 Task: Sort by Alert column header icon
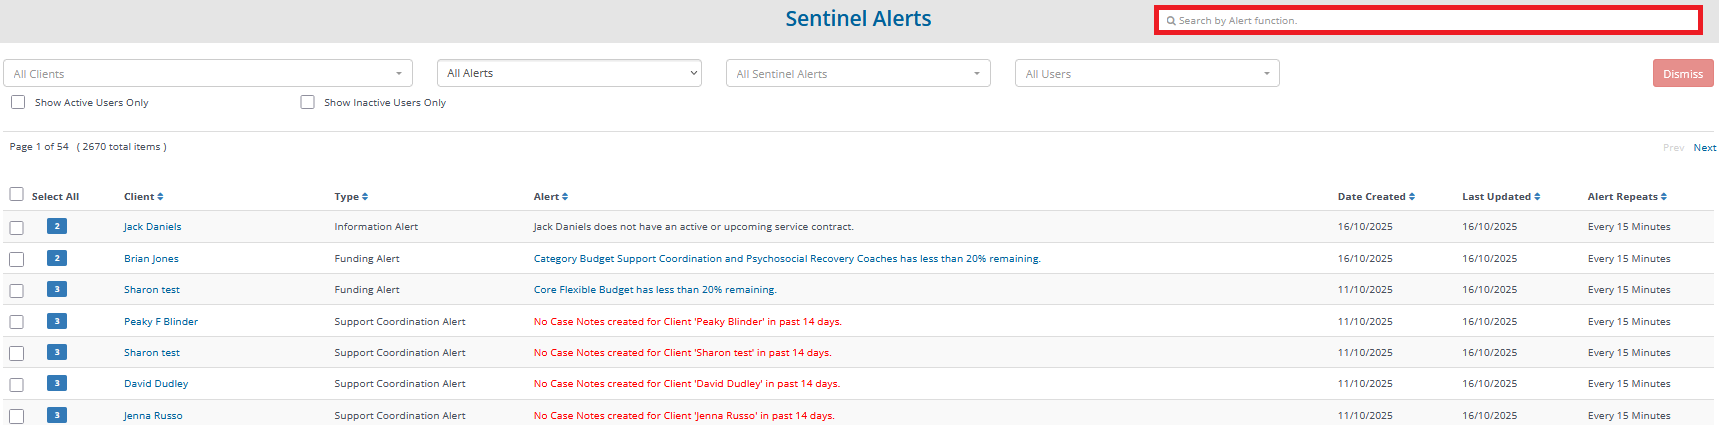point(565,197)
